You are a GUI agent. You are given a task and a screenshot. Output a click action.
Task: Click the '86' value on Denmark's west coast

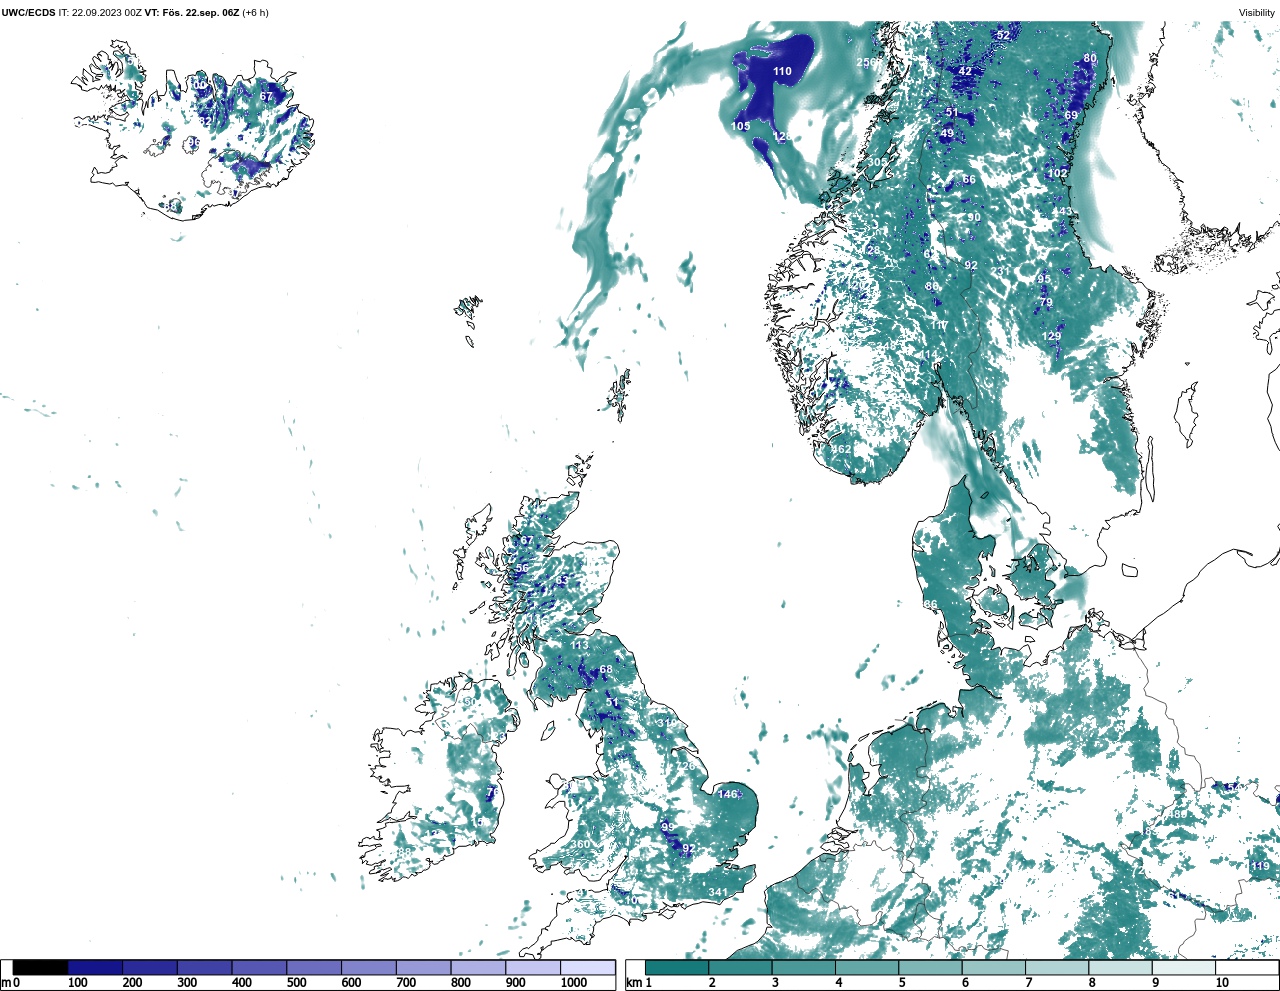click(931, 604)
